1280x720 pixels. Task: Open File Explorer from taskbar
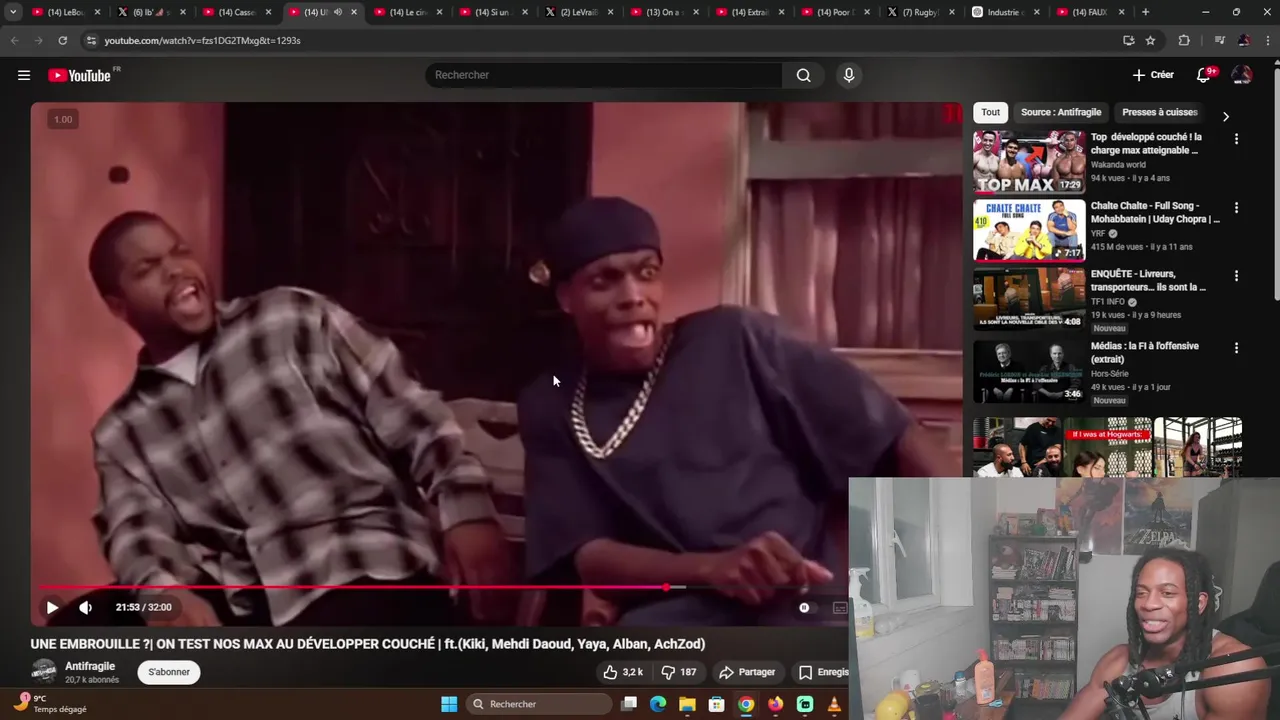(x=687, y=704)
